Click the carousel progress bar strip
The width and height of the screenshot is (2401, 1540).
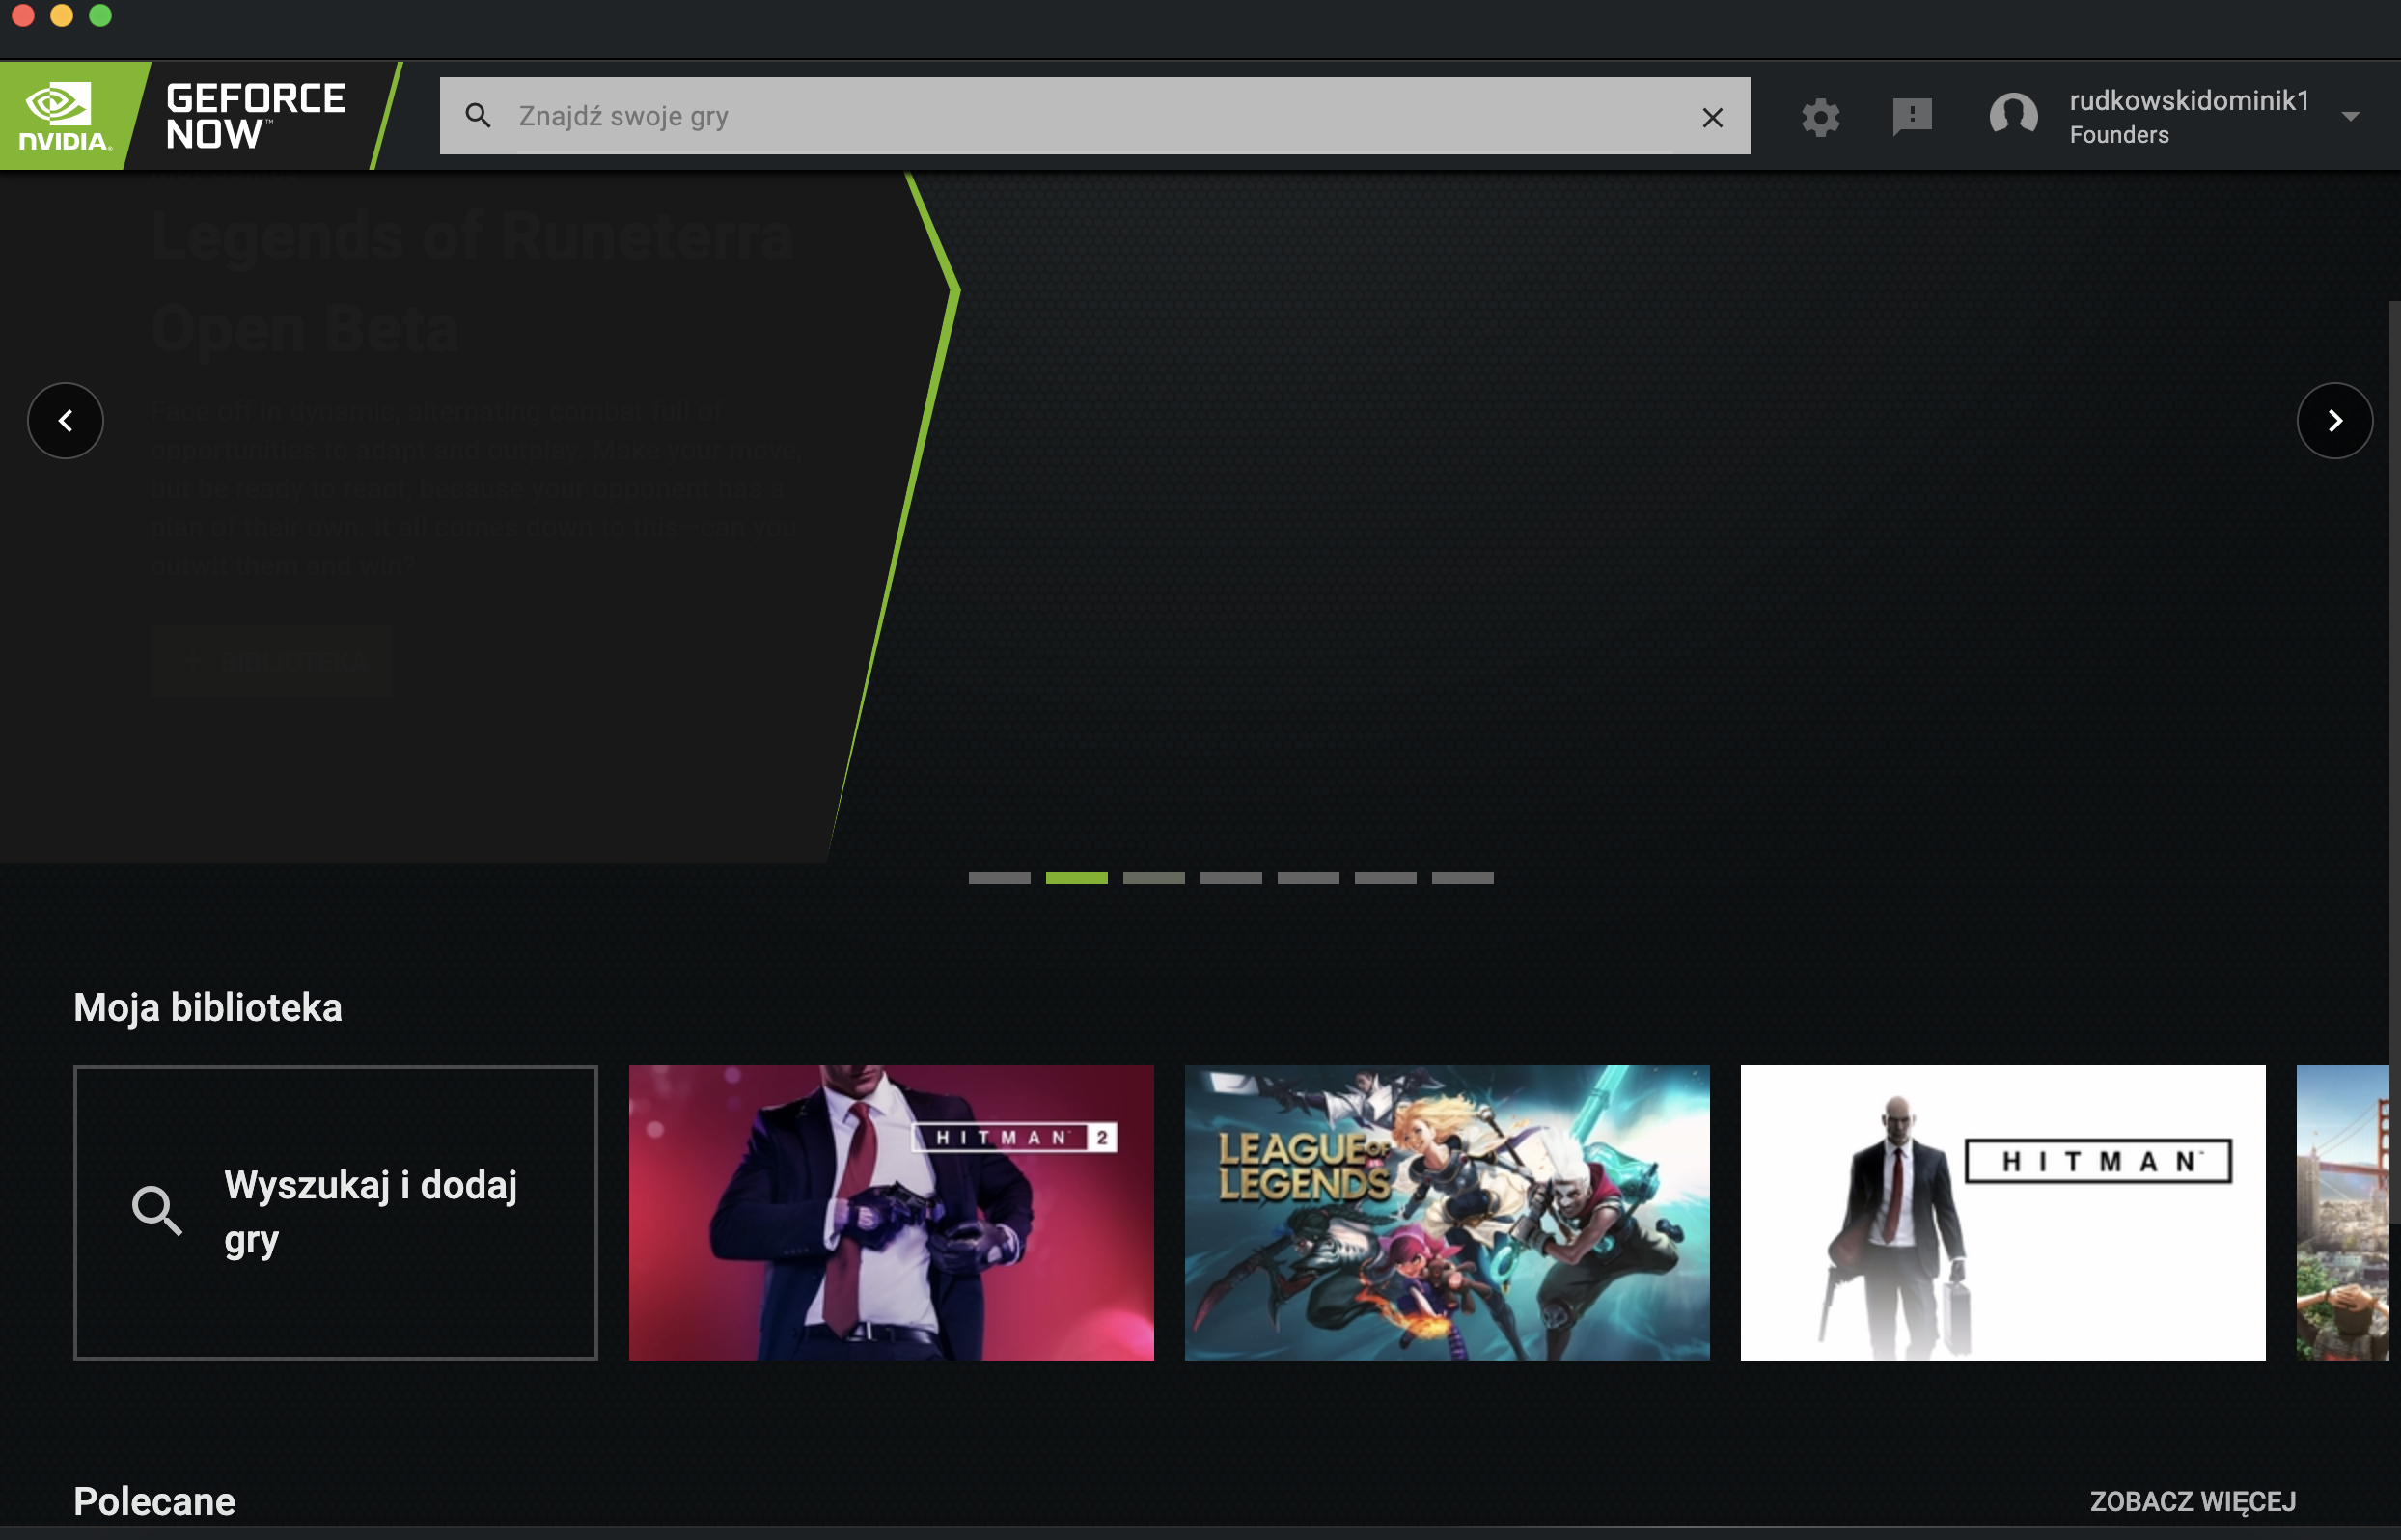pos(1232,877)
